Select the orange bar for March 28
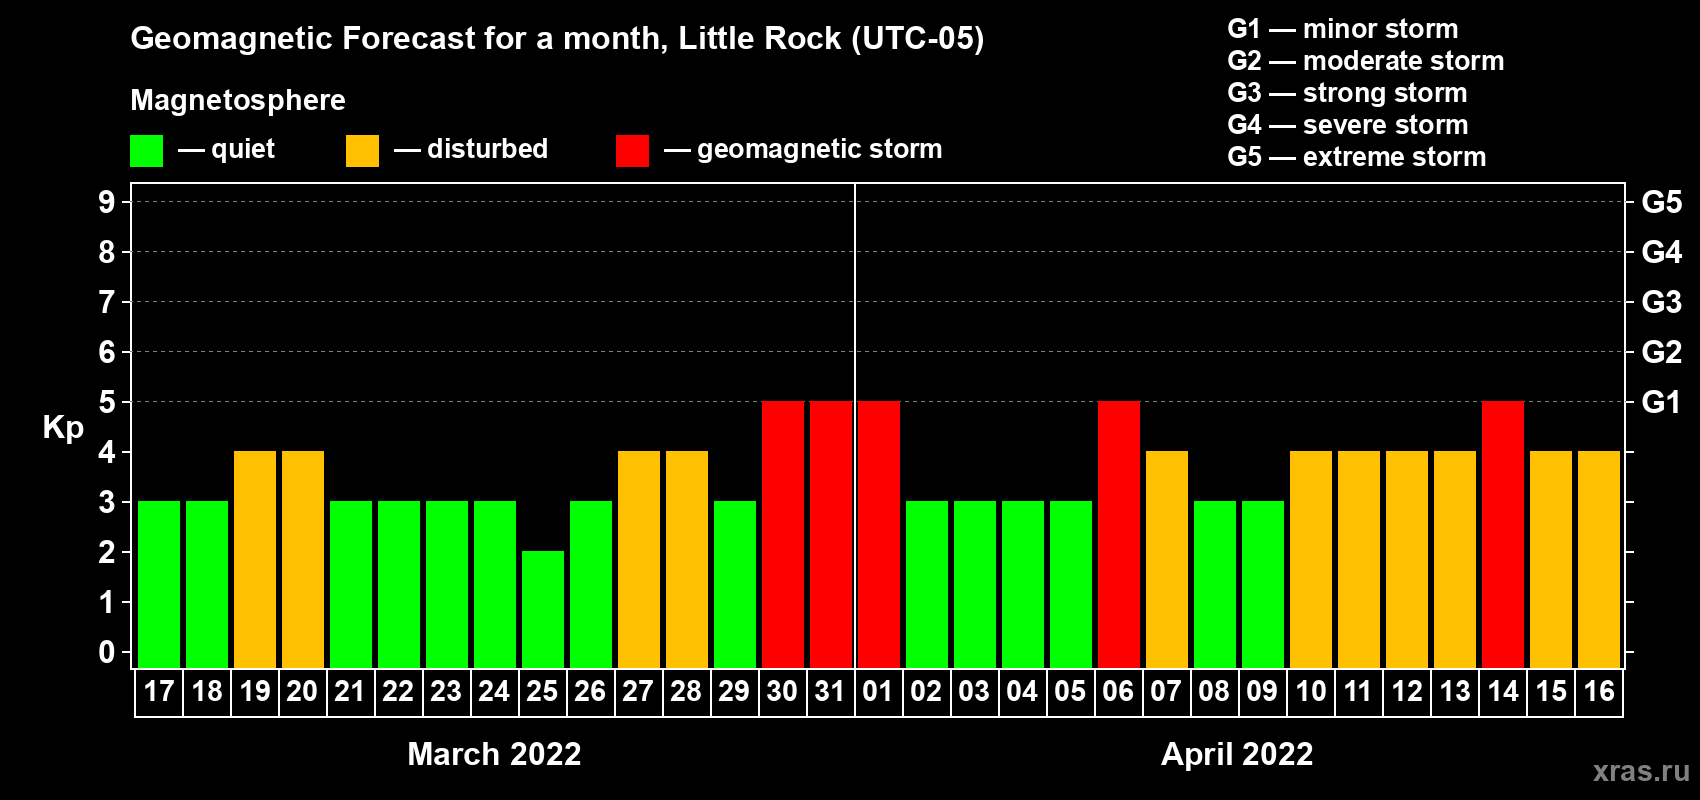1700x800 pixels. click(687, 559)
